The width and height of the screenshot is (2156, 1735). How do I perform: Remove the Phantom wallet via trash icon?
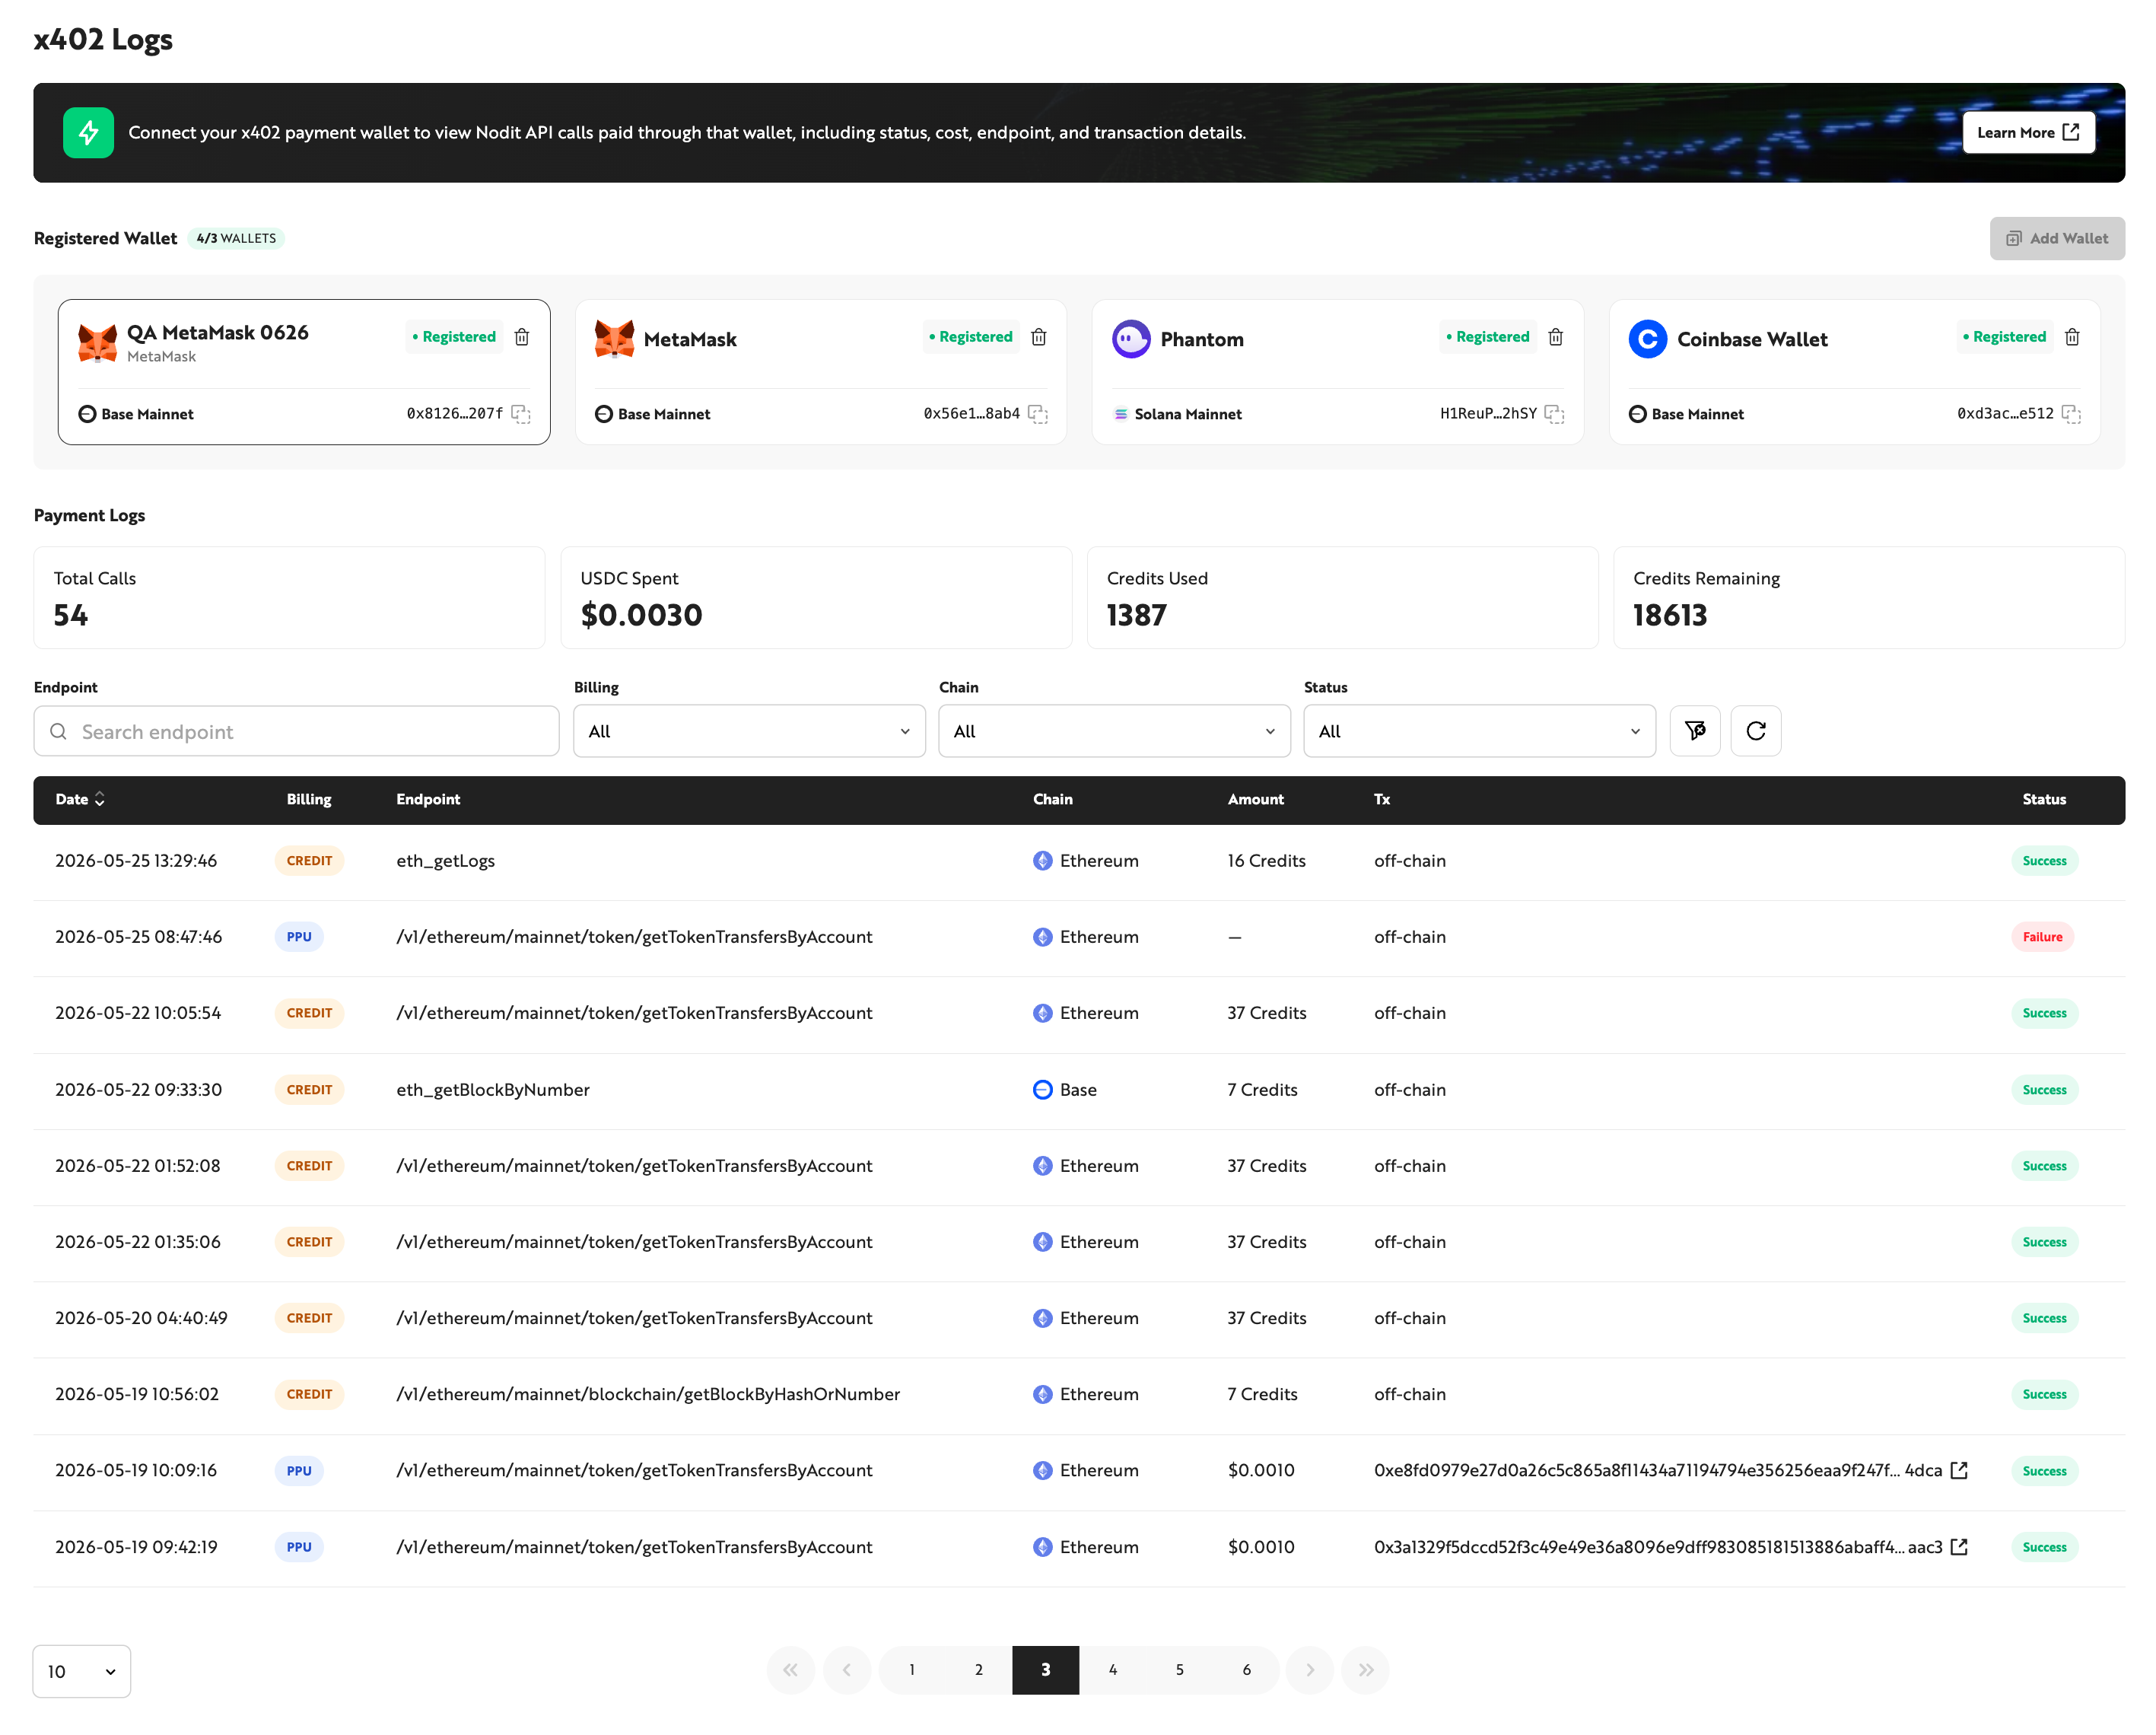pyautogui.click(x=1556, y=337)
